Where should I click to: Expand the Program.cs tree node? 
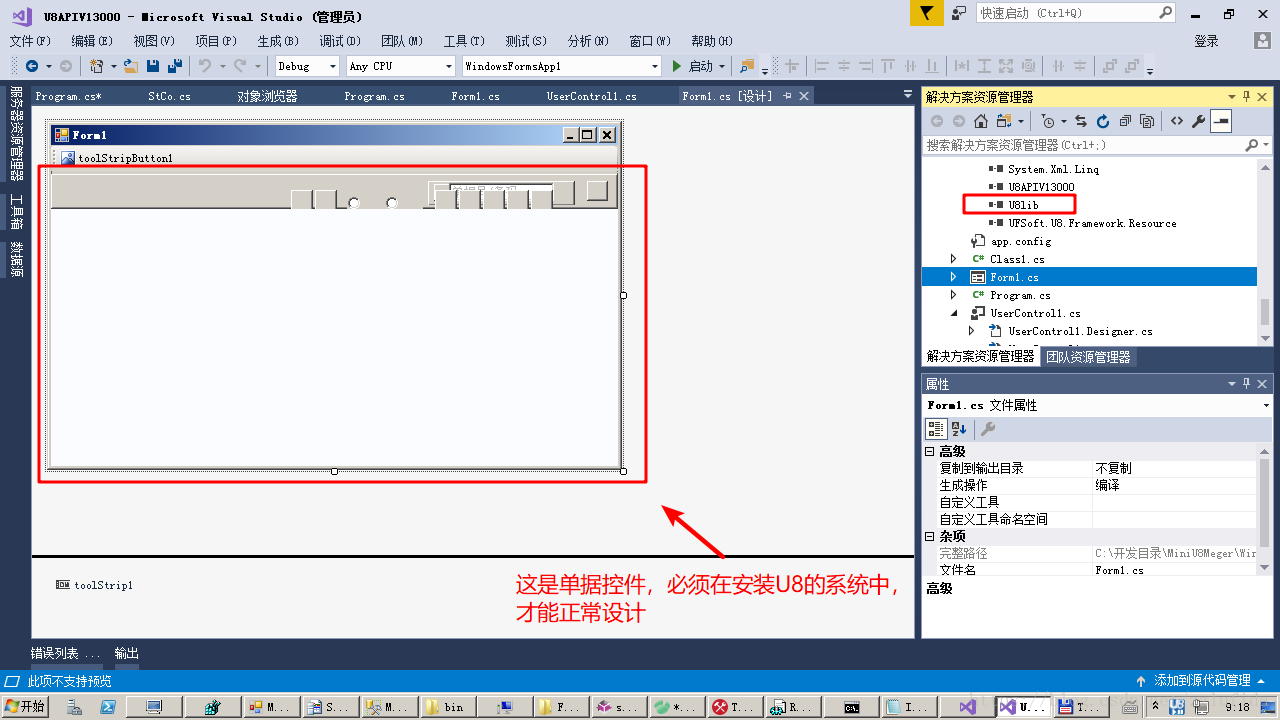tap(953, 295)
